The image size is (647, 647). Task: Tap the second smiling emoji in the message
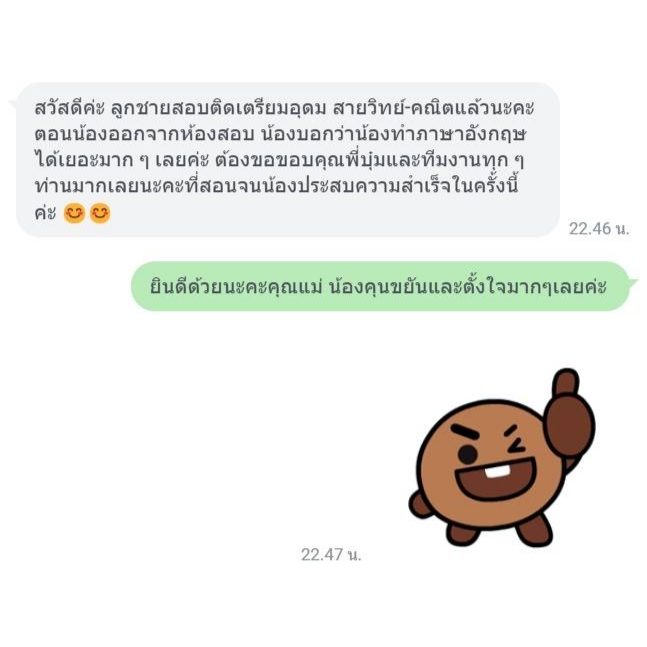[x=100, y=213]
